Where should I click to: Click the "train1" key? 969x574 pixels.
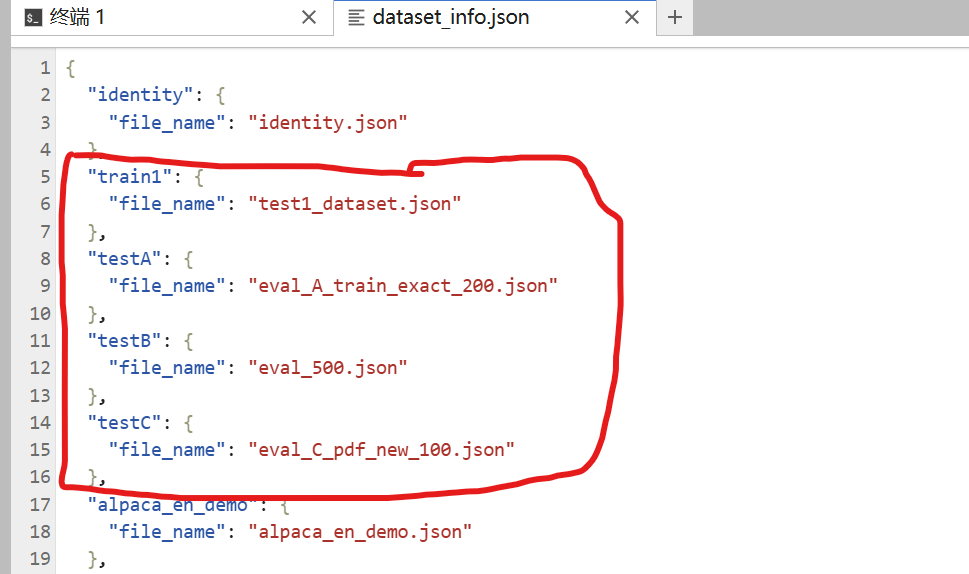point(130,177)
